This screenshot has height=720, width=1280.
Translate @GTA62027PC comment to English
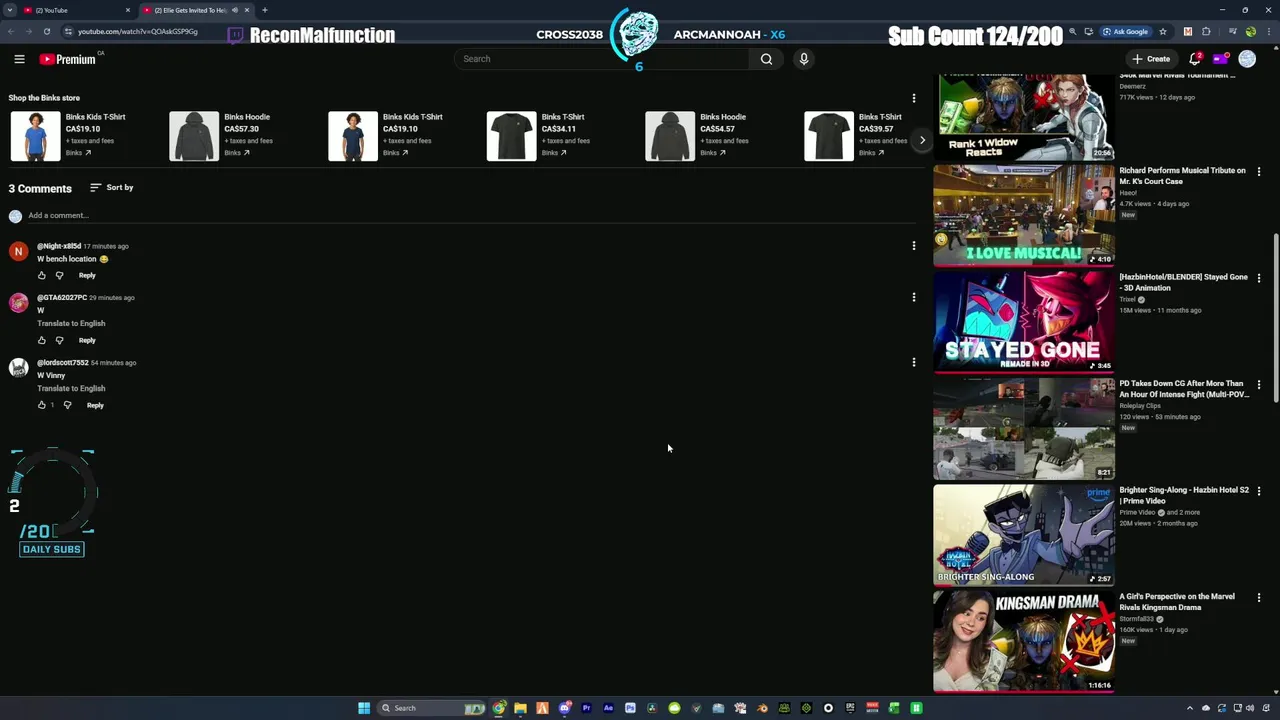(x=71, y=323)
